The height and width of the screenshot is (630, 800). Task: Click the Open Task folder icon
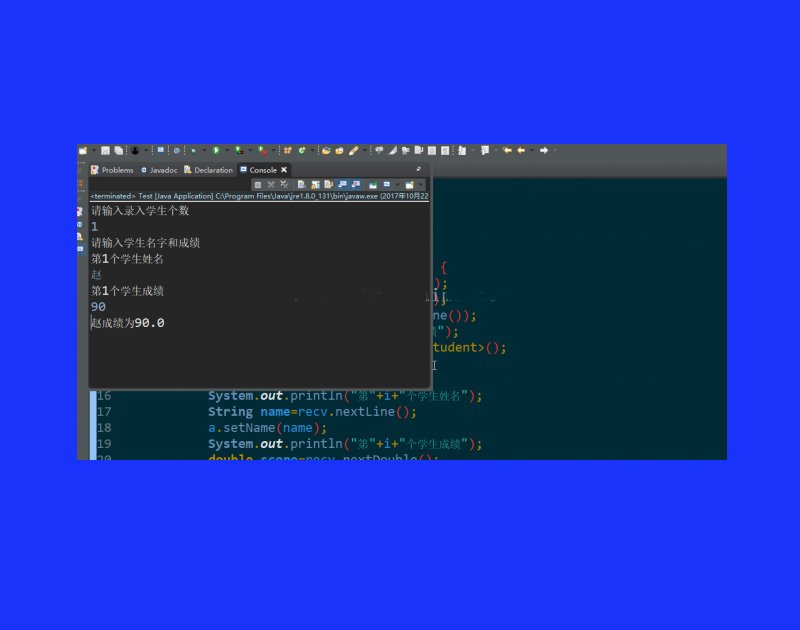(339, 150)
